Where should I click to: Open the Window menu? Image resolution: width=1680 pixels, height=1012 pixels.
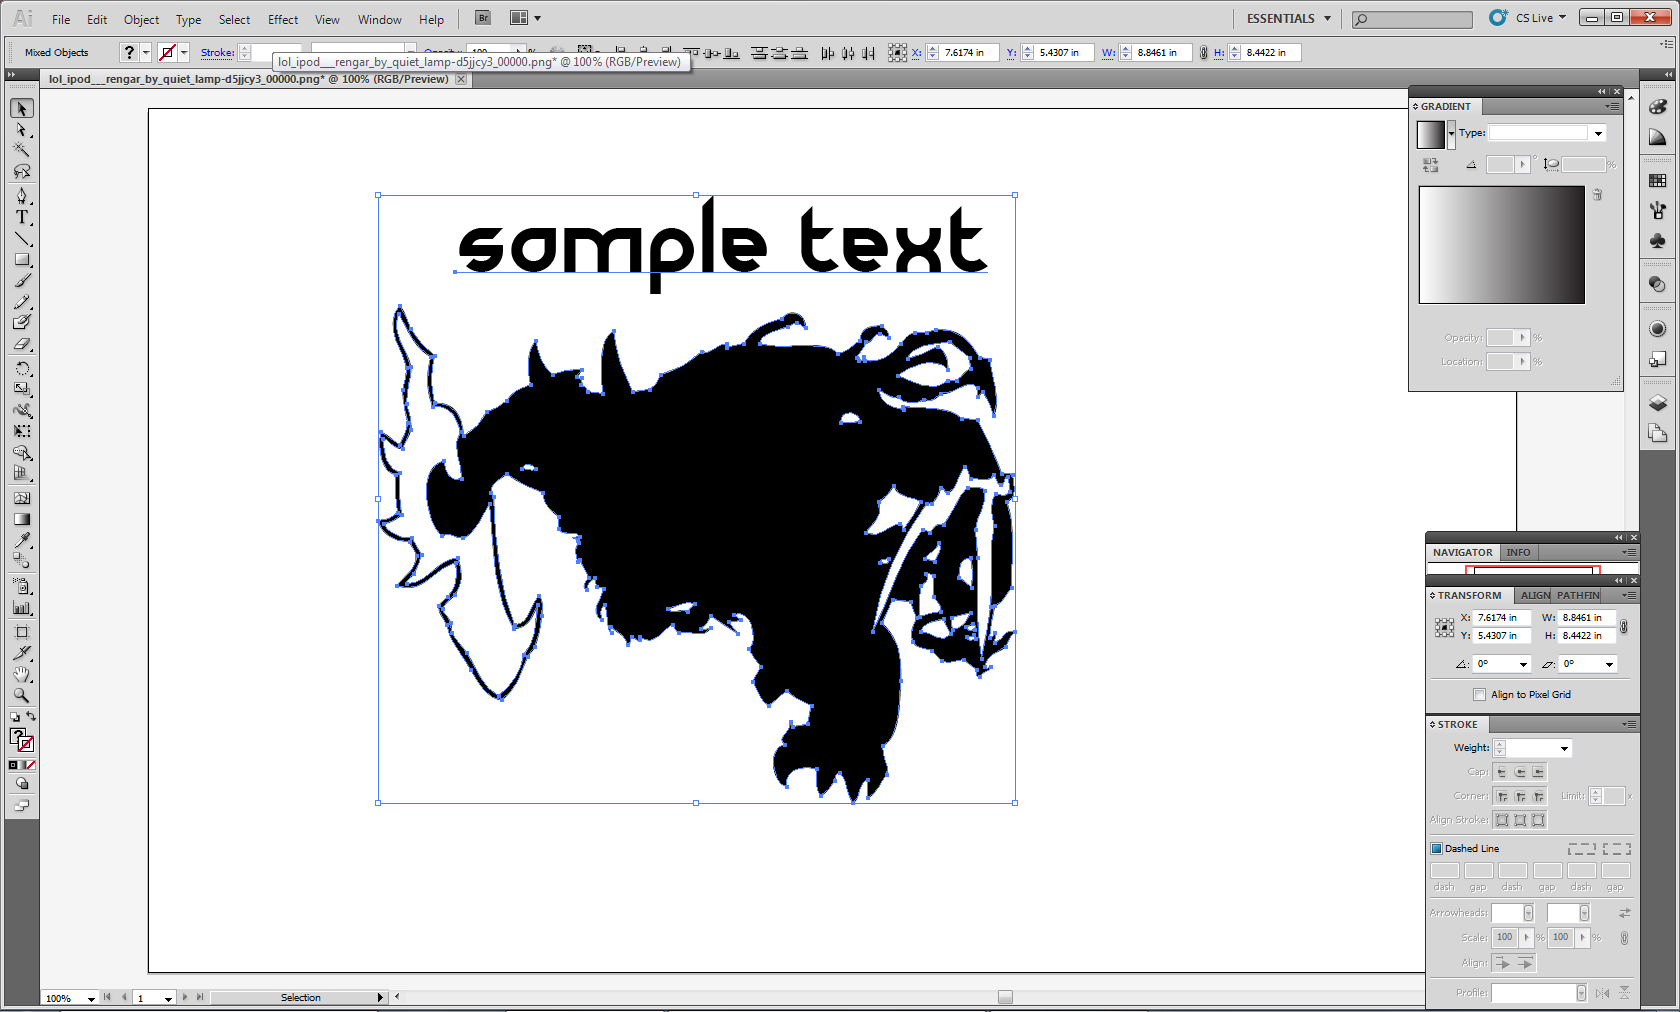click(x=380, y=19)
